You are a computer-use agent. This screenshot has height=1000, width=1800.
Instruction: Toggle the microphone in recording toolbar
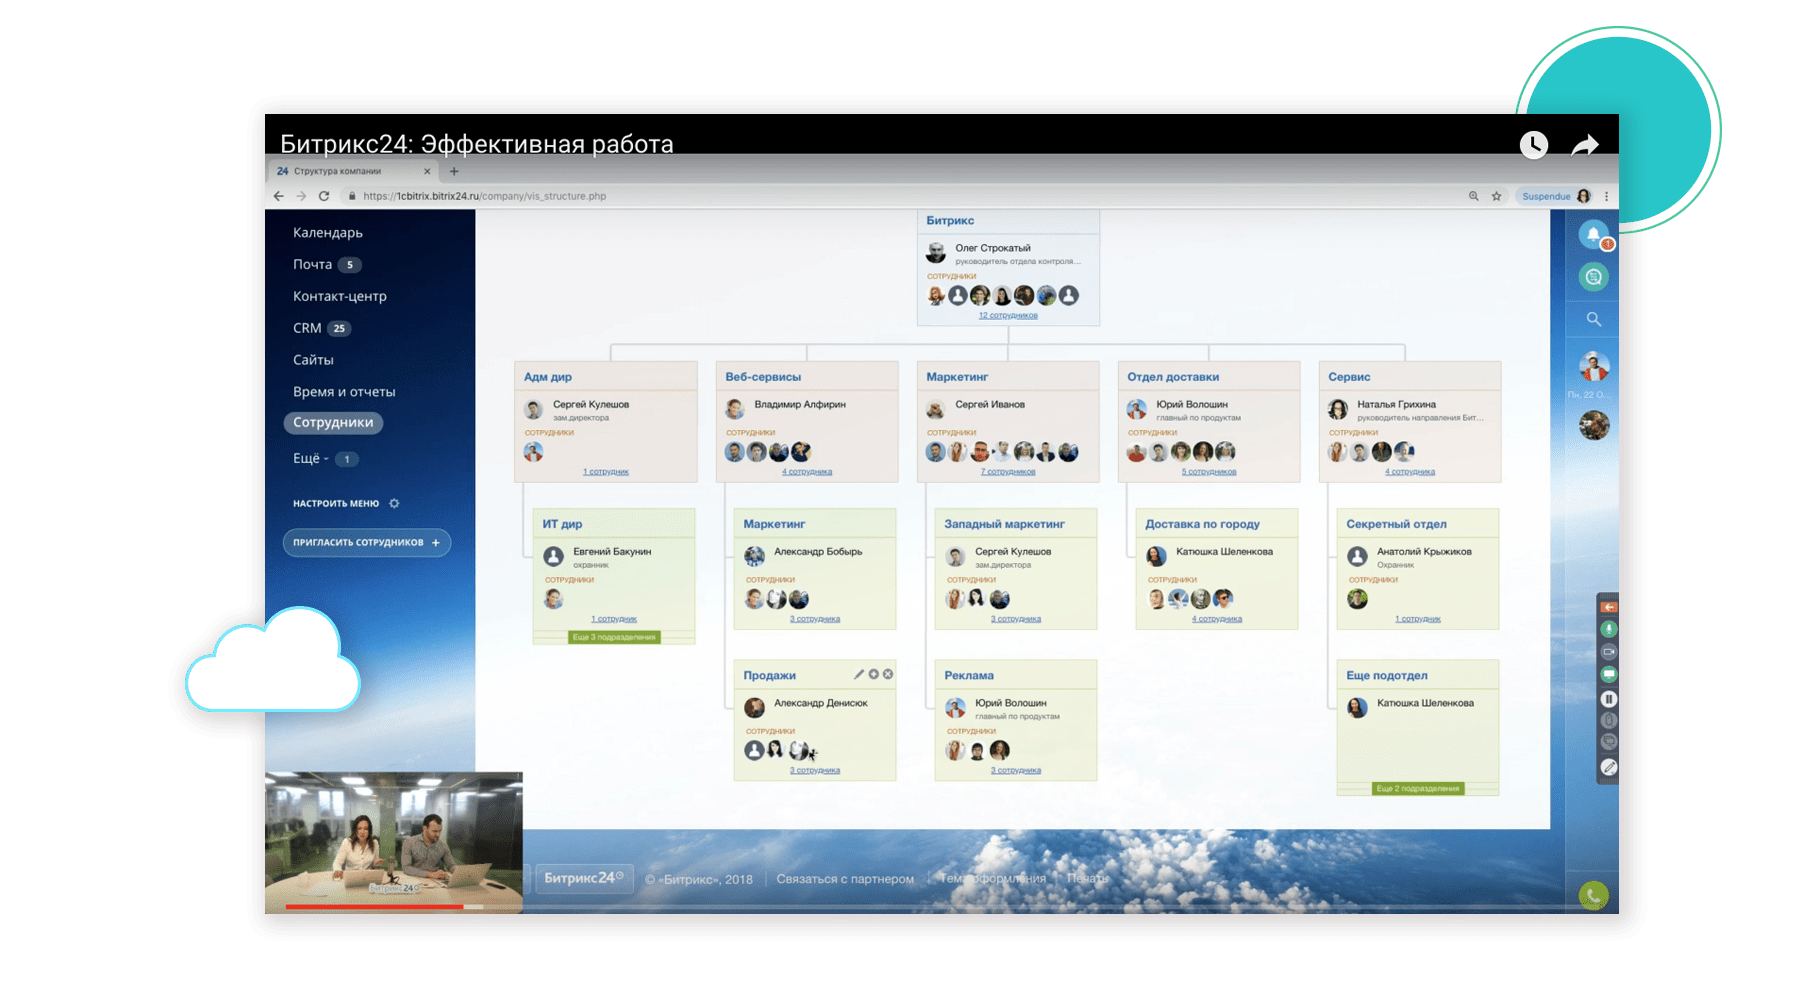tap(1608, 630)
